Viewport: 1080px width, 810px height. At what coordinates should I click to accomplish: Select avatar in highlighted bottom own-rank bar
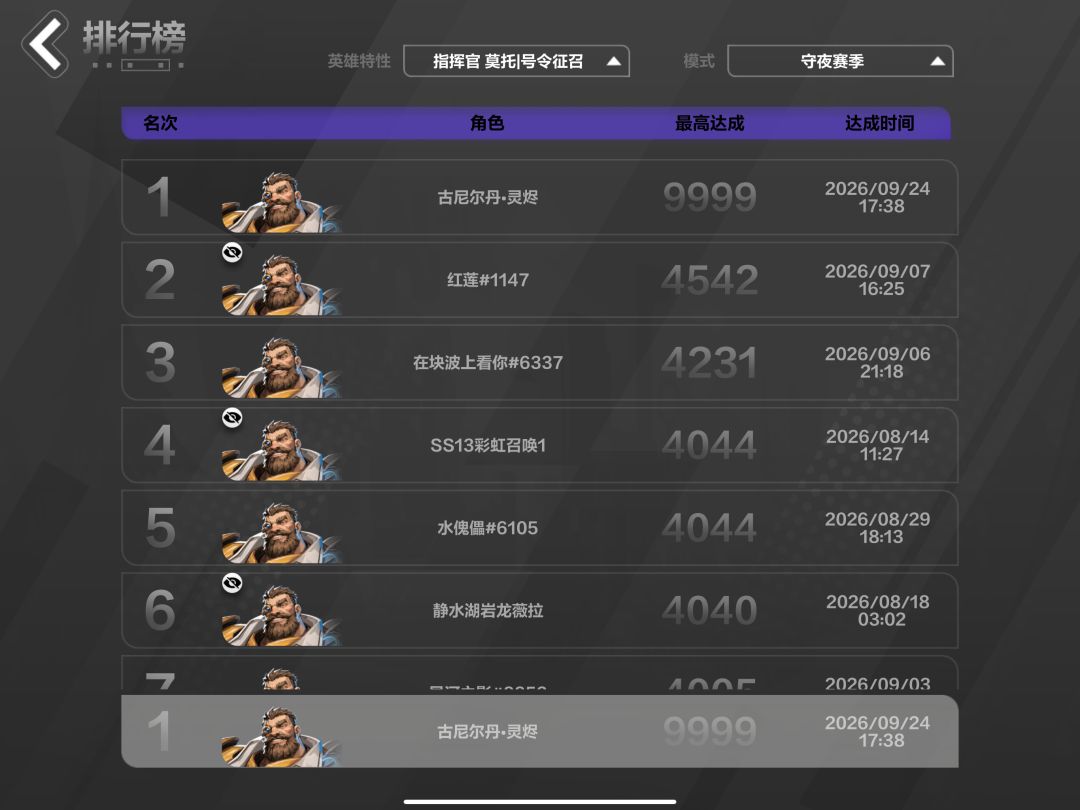tap(281, 736)
